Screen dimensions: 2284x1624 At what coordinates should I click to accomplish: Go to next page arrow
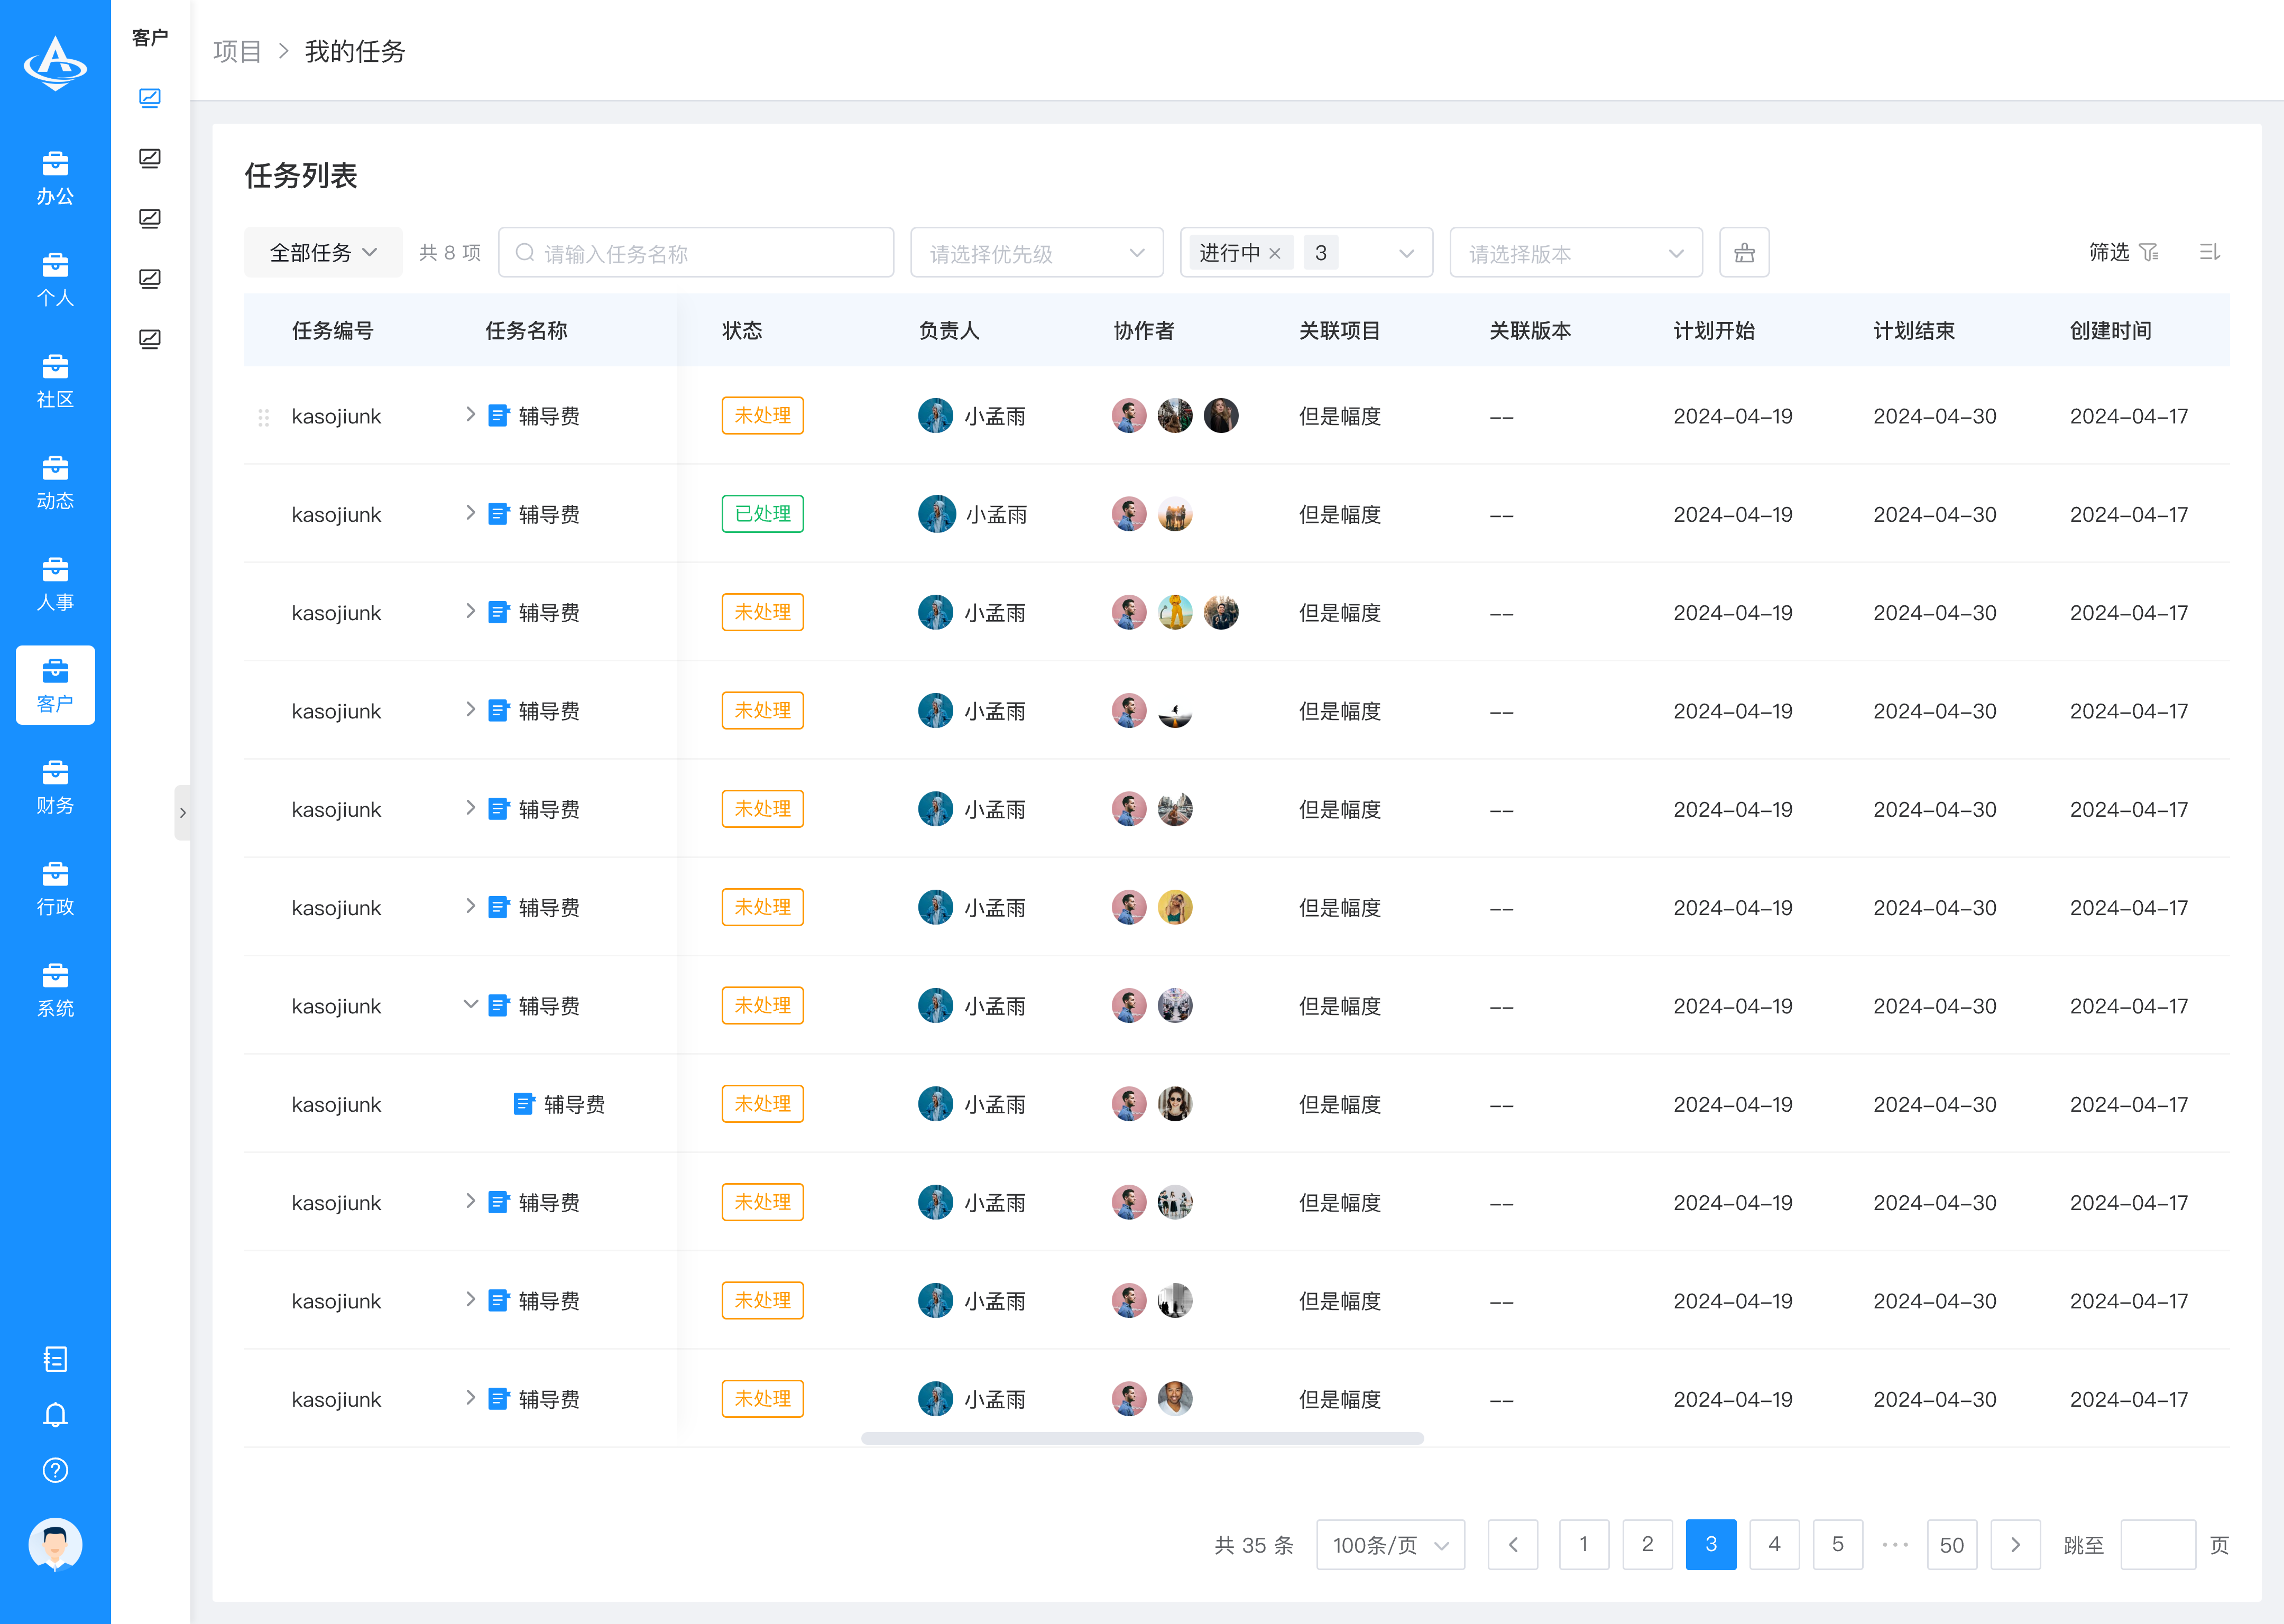click(x=2016, y=1545)
